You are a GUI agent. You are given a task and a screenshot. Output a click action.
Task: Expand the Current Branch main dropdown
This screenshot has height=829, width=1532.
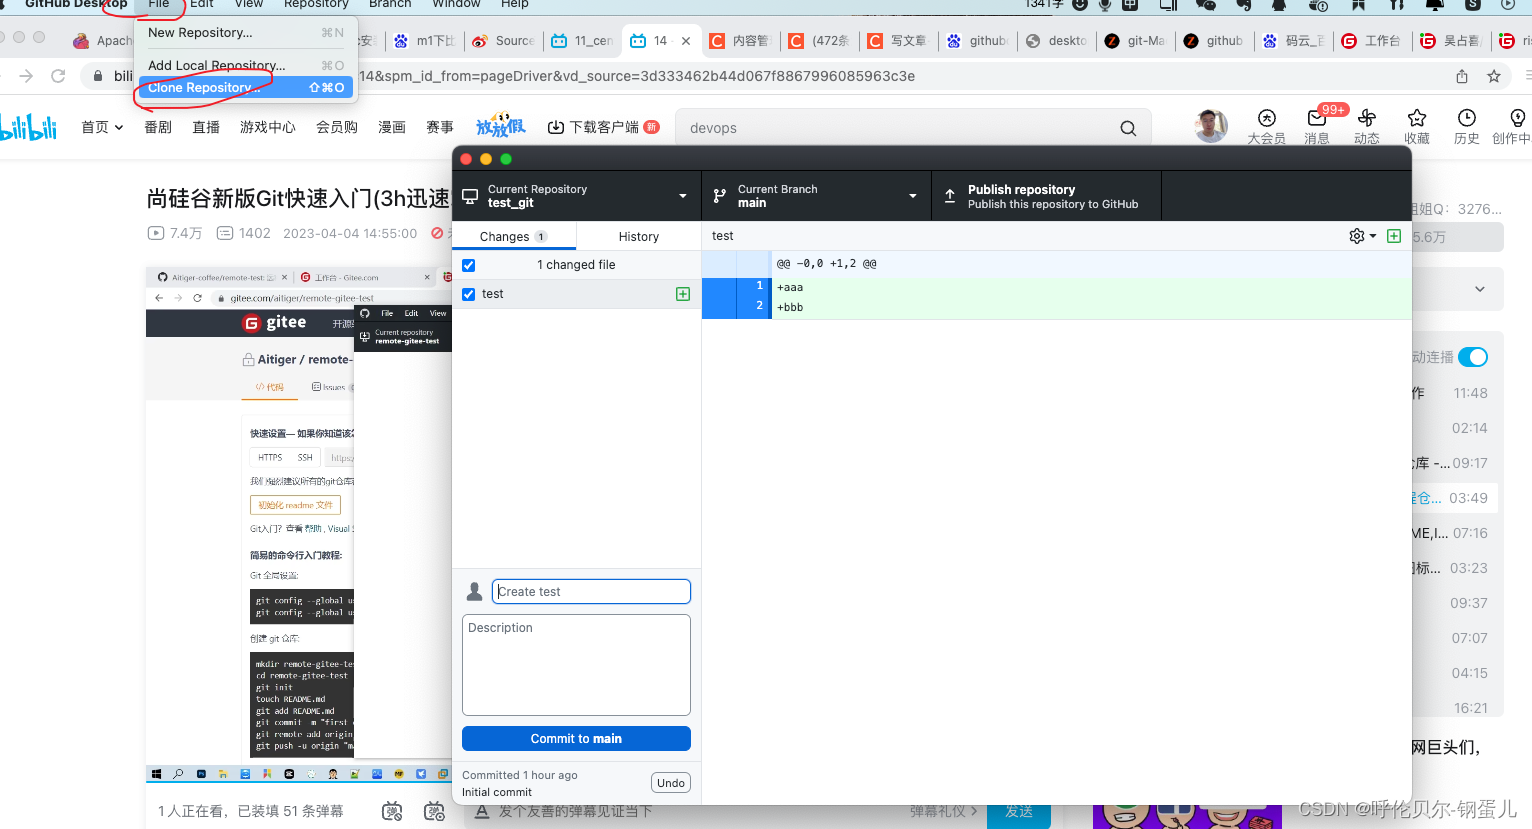pos(913,196)
